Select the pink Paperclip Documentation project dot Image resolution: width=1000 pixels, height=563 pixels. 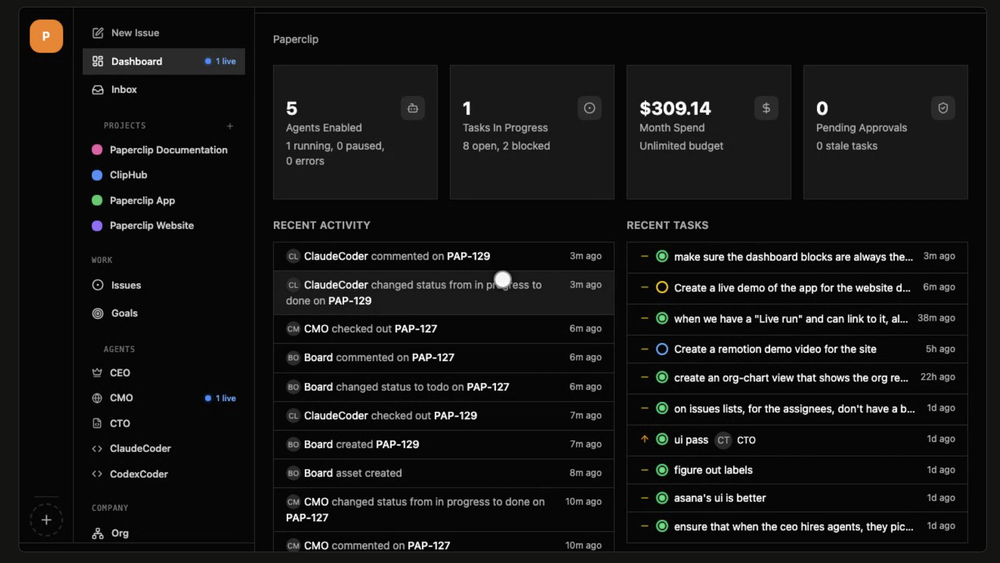(97, 150)
